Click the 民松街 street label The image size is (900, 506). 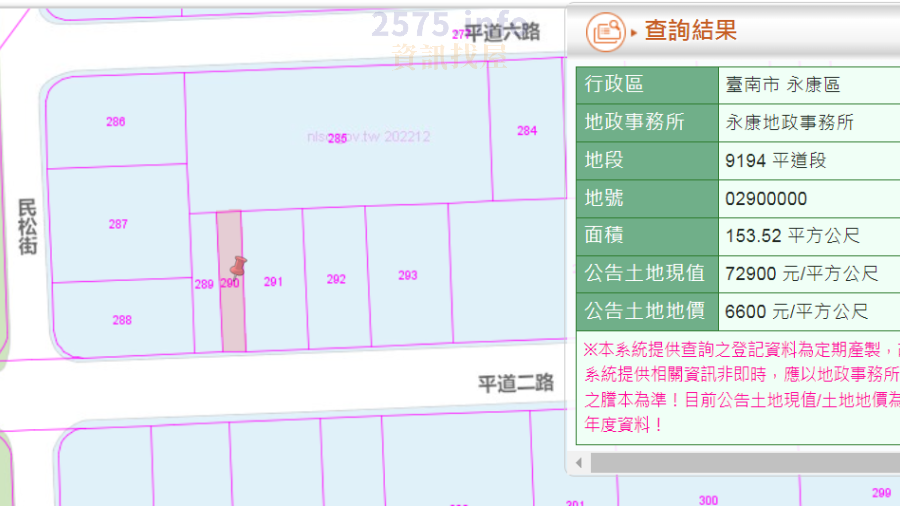28,226
